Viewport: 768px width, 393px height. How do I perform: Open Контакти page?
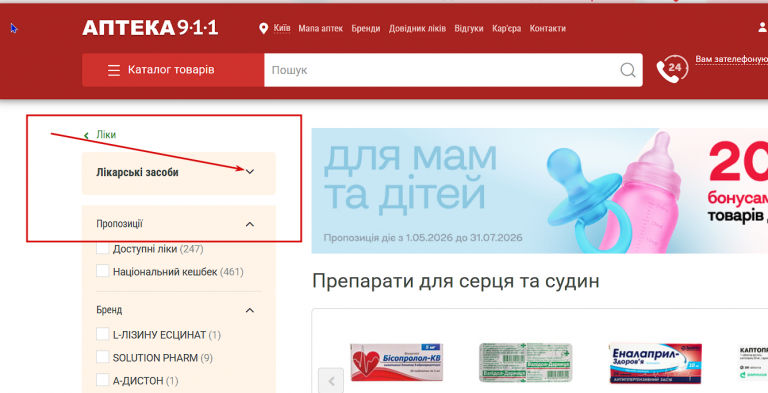click(x=548, y=28)
